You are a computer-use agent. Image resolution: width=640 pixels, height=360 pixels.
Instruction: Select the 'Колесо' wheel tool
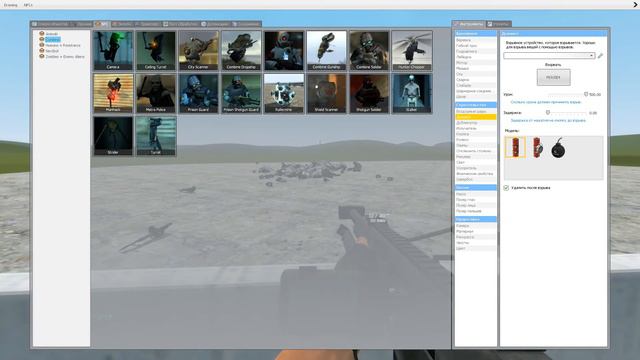tap(476, 140)
